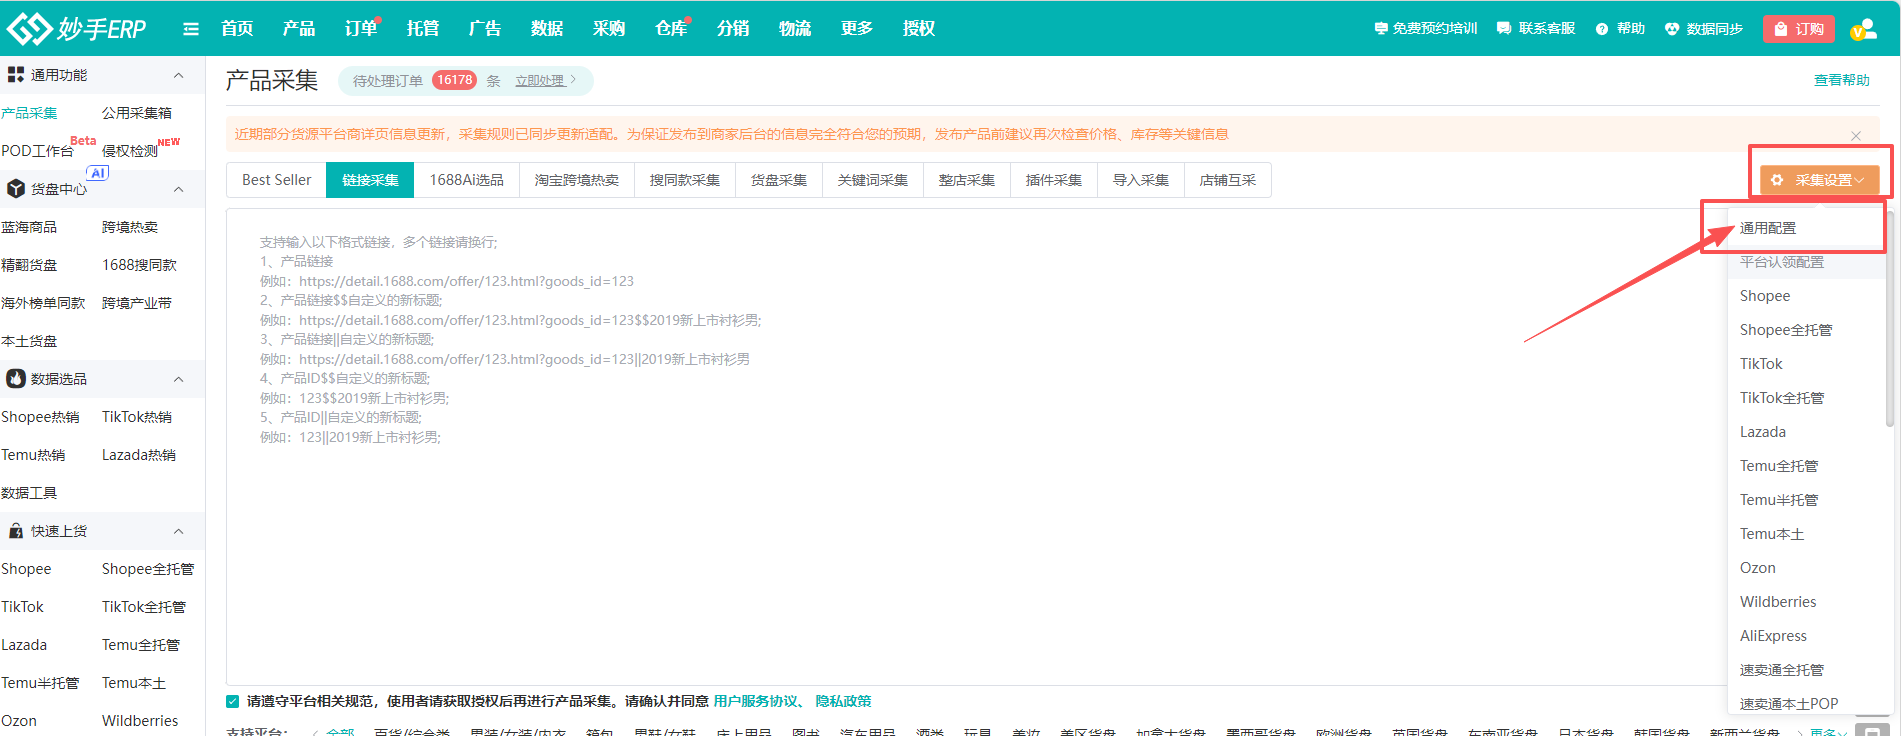Viewport: 1901px width, 736px height.
Task: Click the user avatar icon
Action: [x=1863, y=29]
